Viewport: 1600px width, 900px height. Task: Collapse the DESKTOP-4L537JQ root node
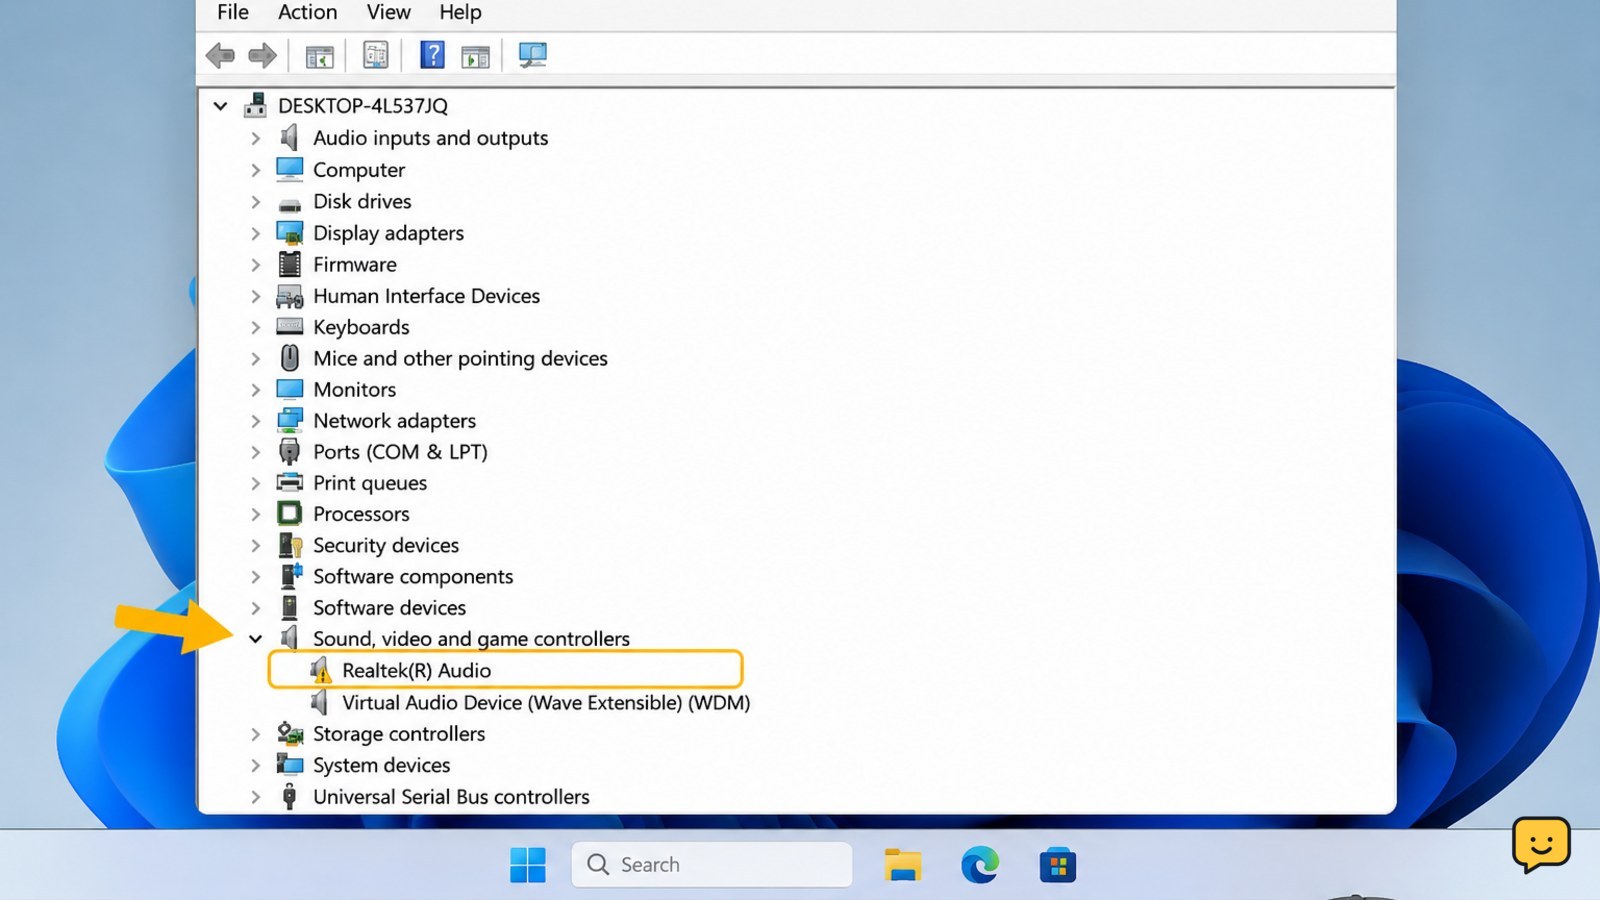tap(220, 106)
